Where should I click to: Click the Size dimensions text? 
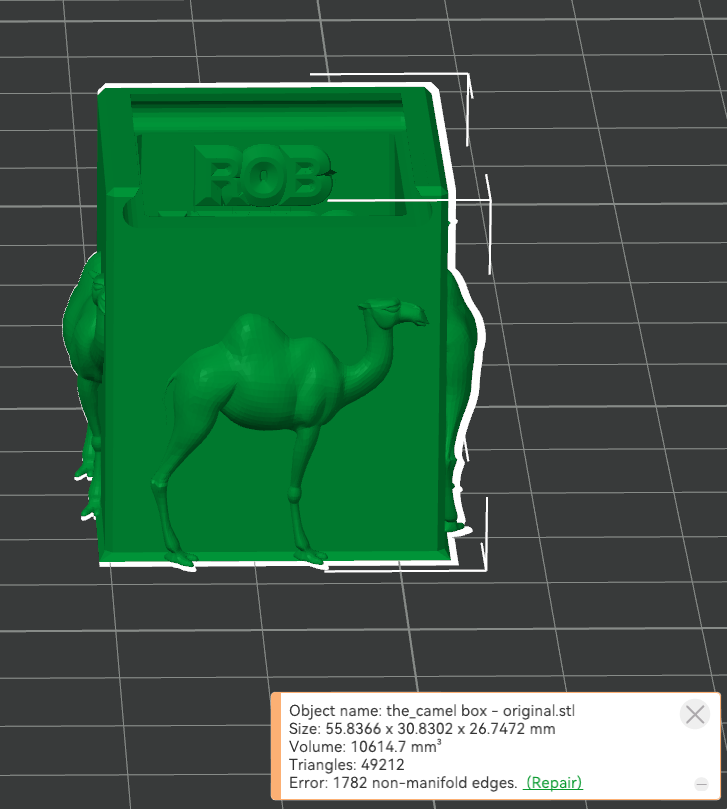[422, 729]
